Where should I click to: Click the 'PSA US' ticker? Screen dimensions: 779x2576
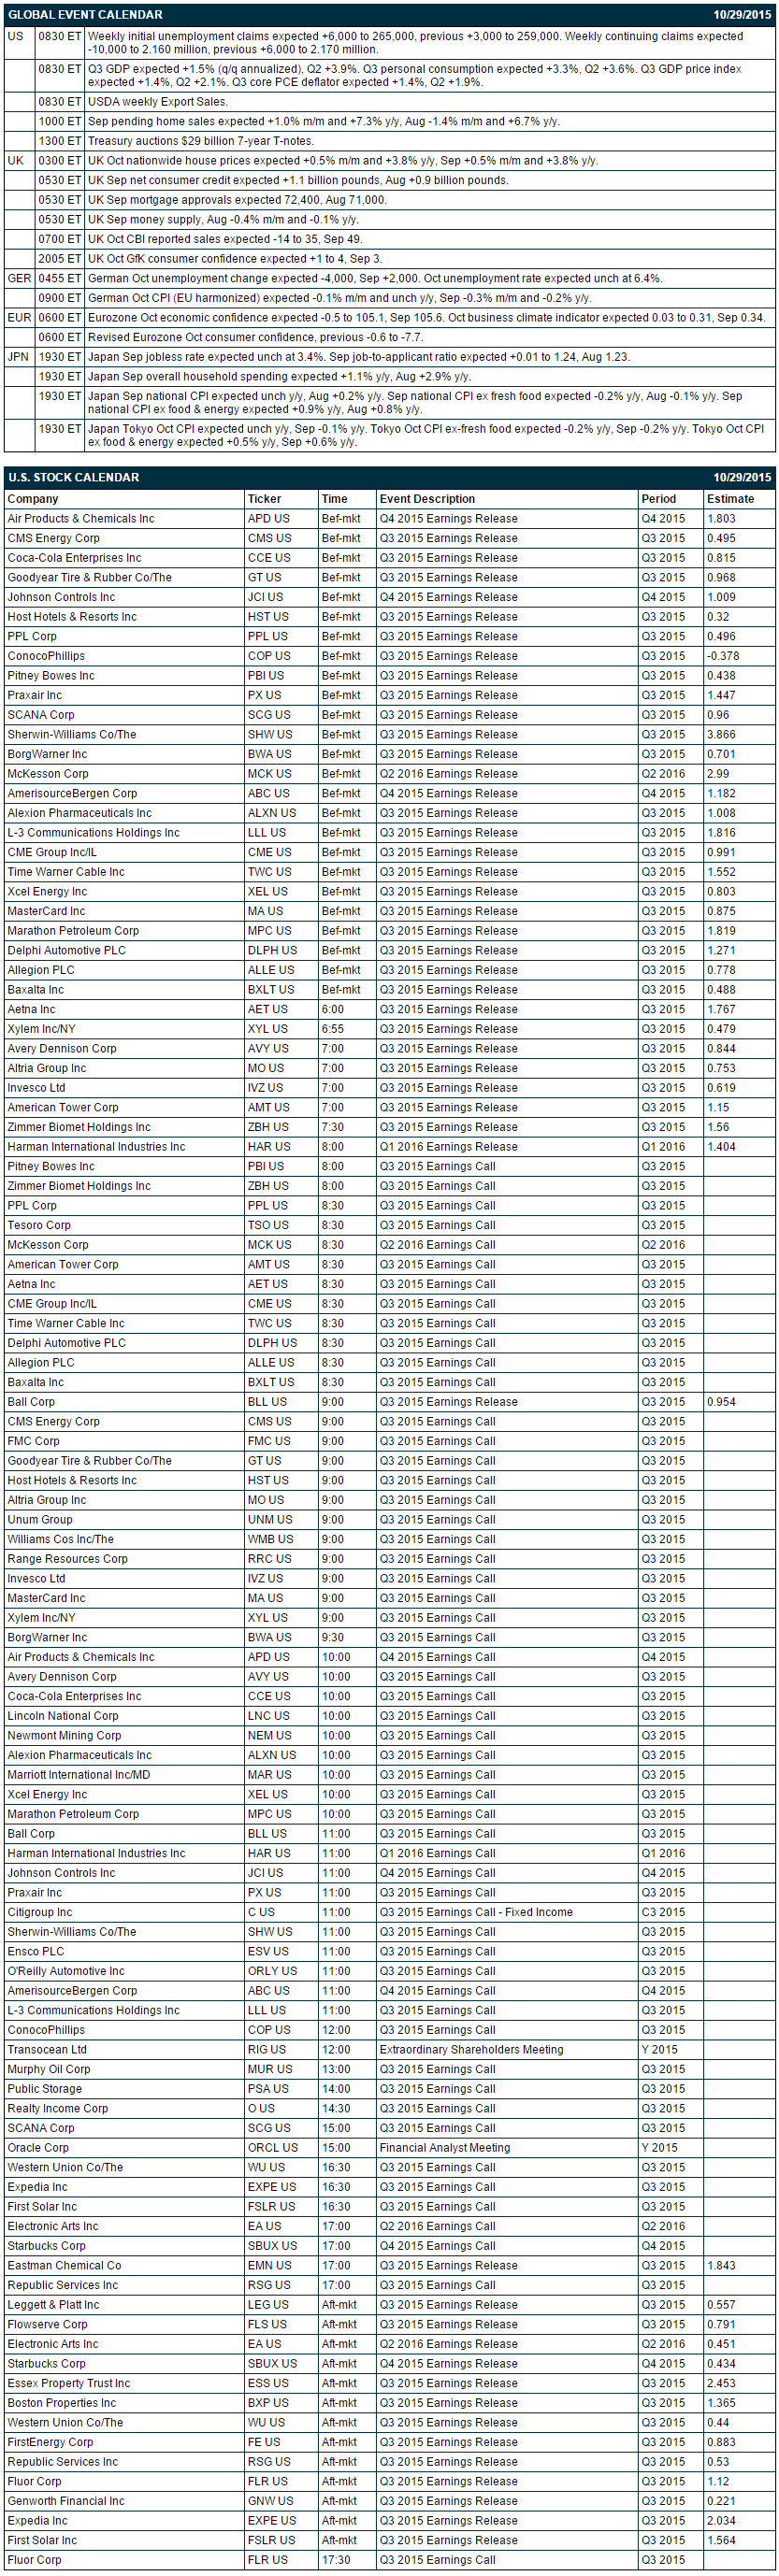(268, 2089)
